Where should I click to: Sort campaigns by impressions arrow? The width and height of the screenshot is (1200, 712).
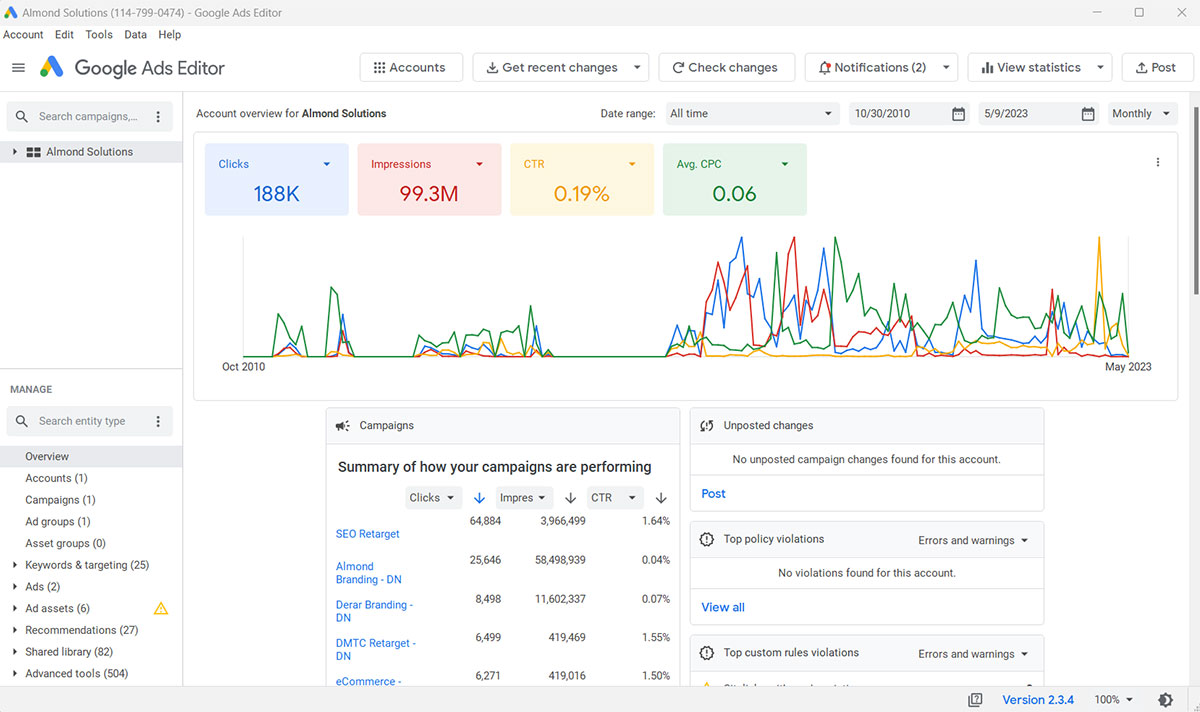pos(570,498)
